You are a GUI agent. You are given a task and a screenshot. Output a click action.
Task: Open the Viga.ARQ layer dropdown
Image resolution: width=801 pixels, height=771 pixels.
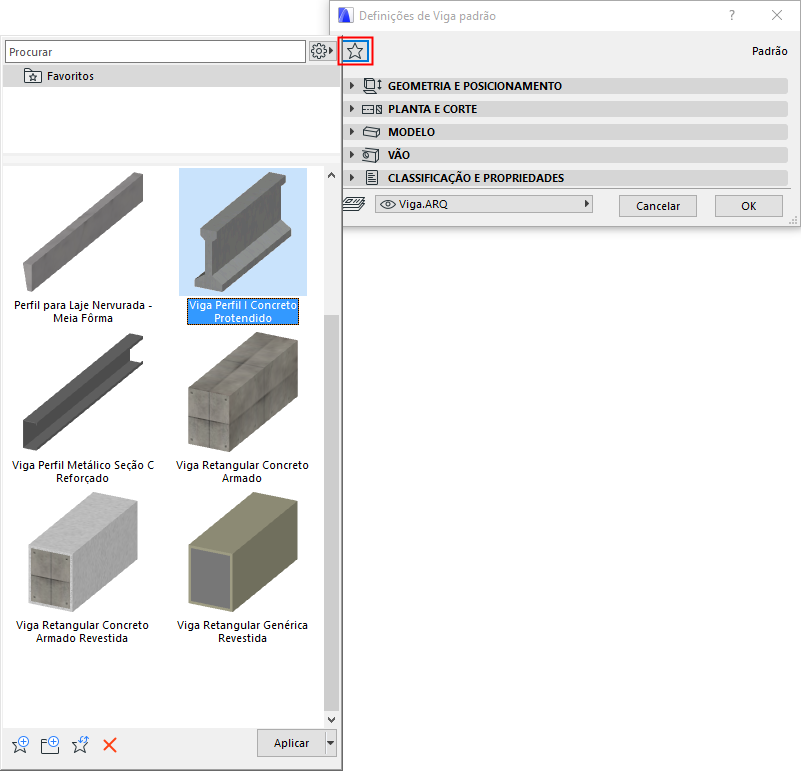484,204
